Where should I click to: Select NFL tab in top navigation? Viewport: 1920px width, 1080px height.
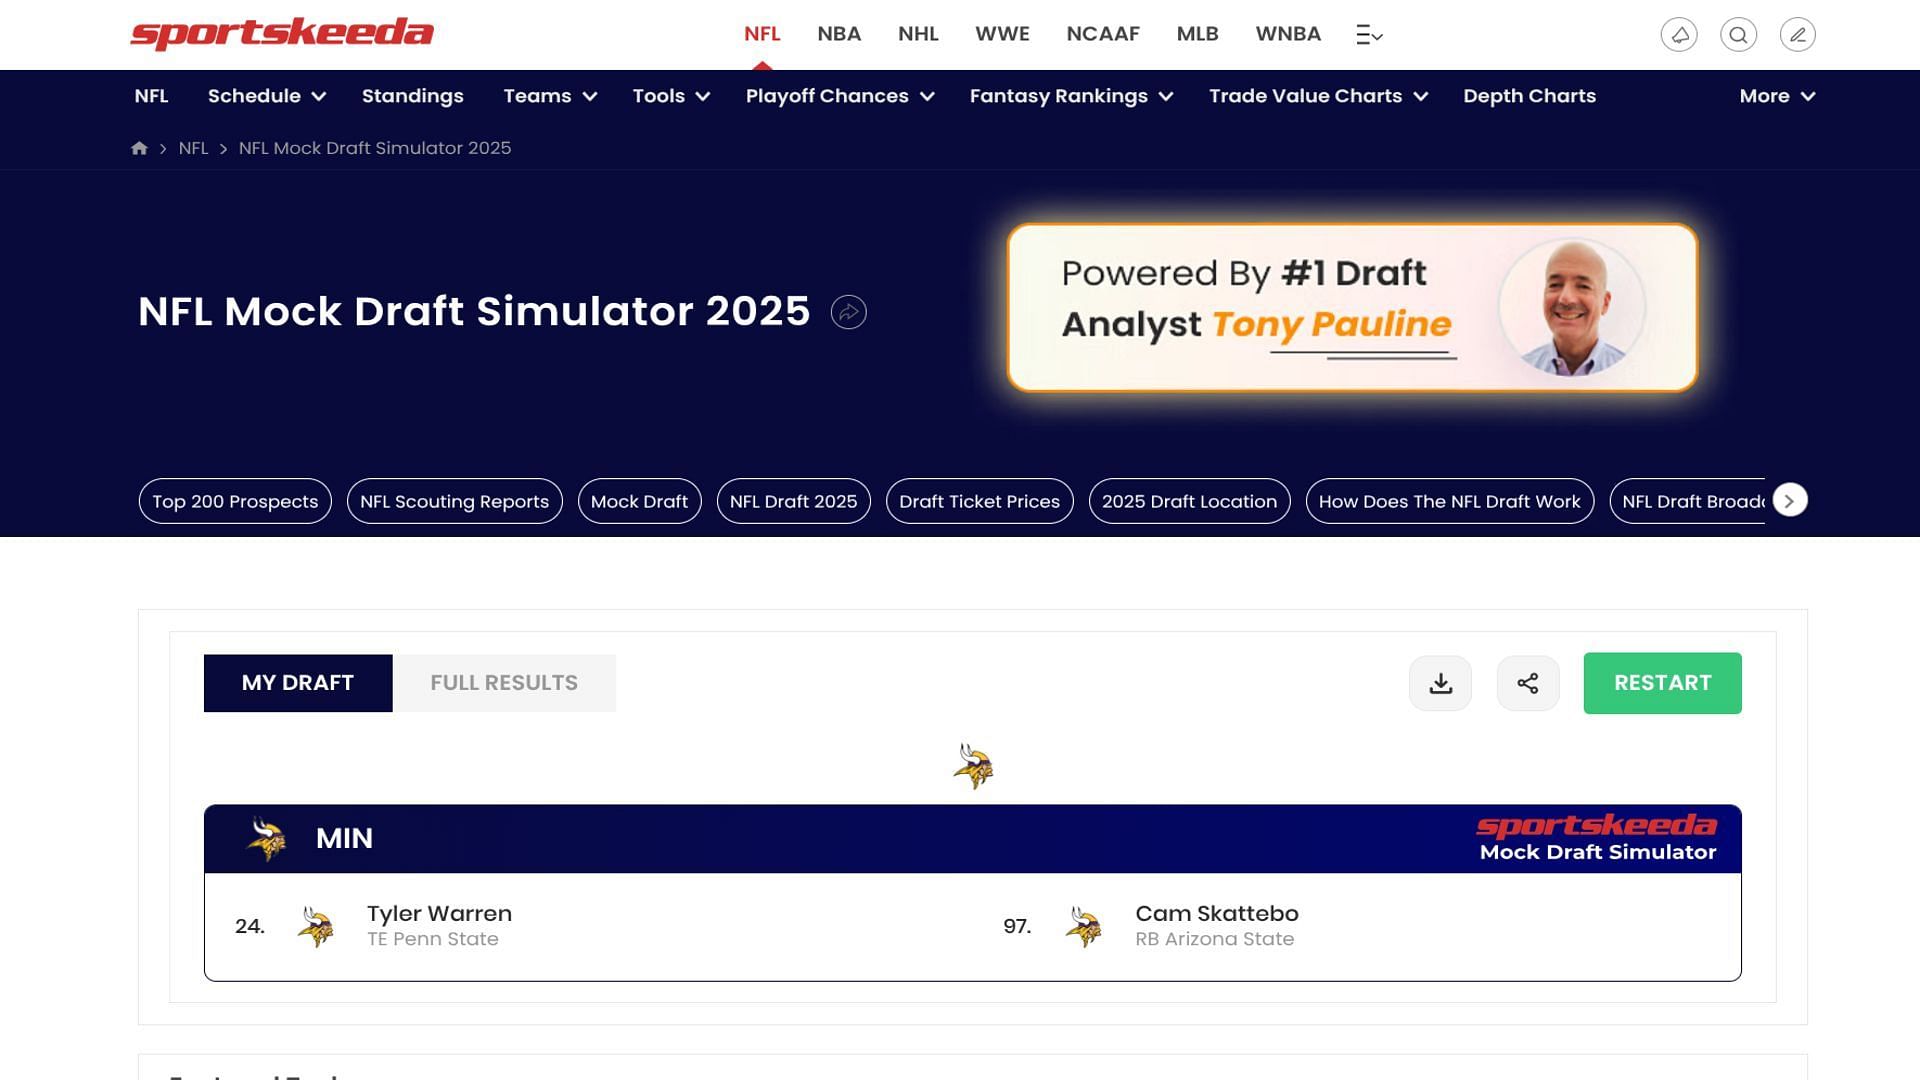click(x=762, y=33)
